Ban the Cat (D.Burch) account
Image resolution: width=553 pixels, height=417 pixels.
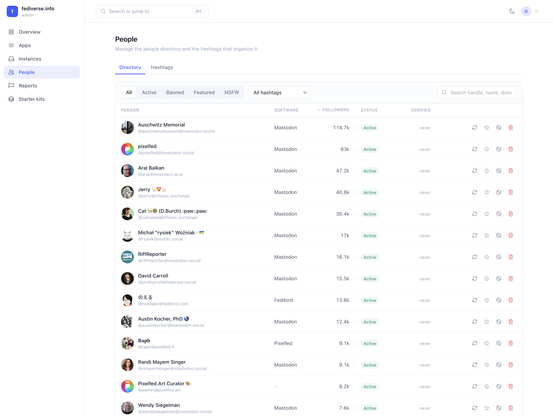click(x=498, y=214)
